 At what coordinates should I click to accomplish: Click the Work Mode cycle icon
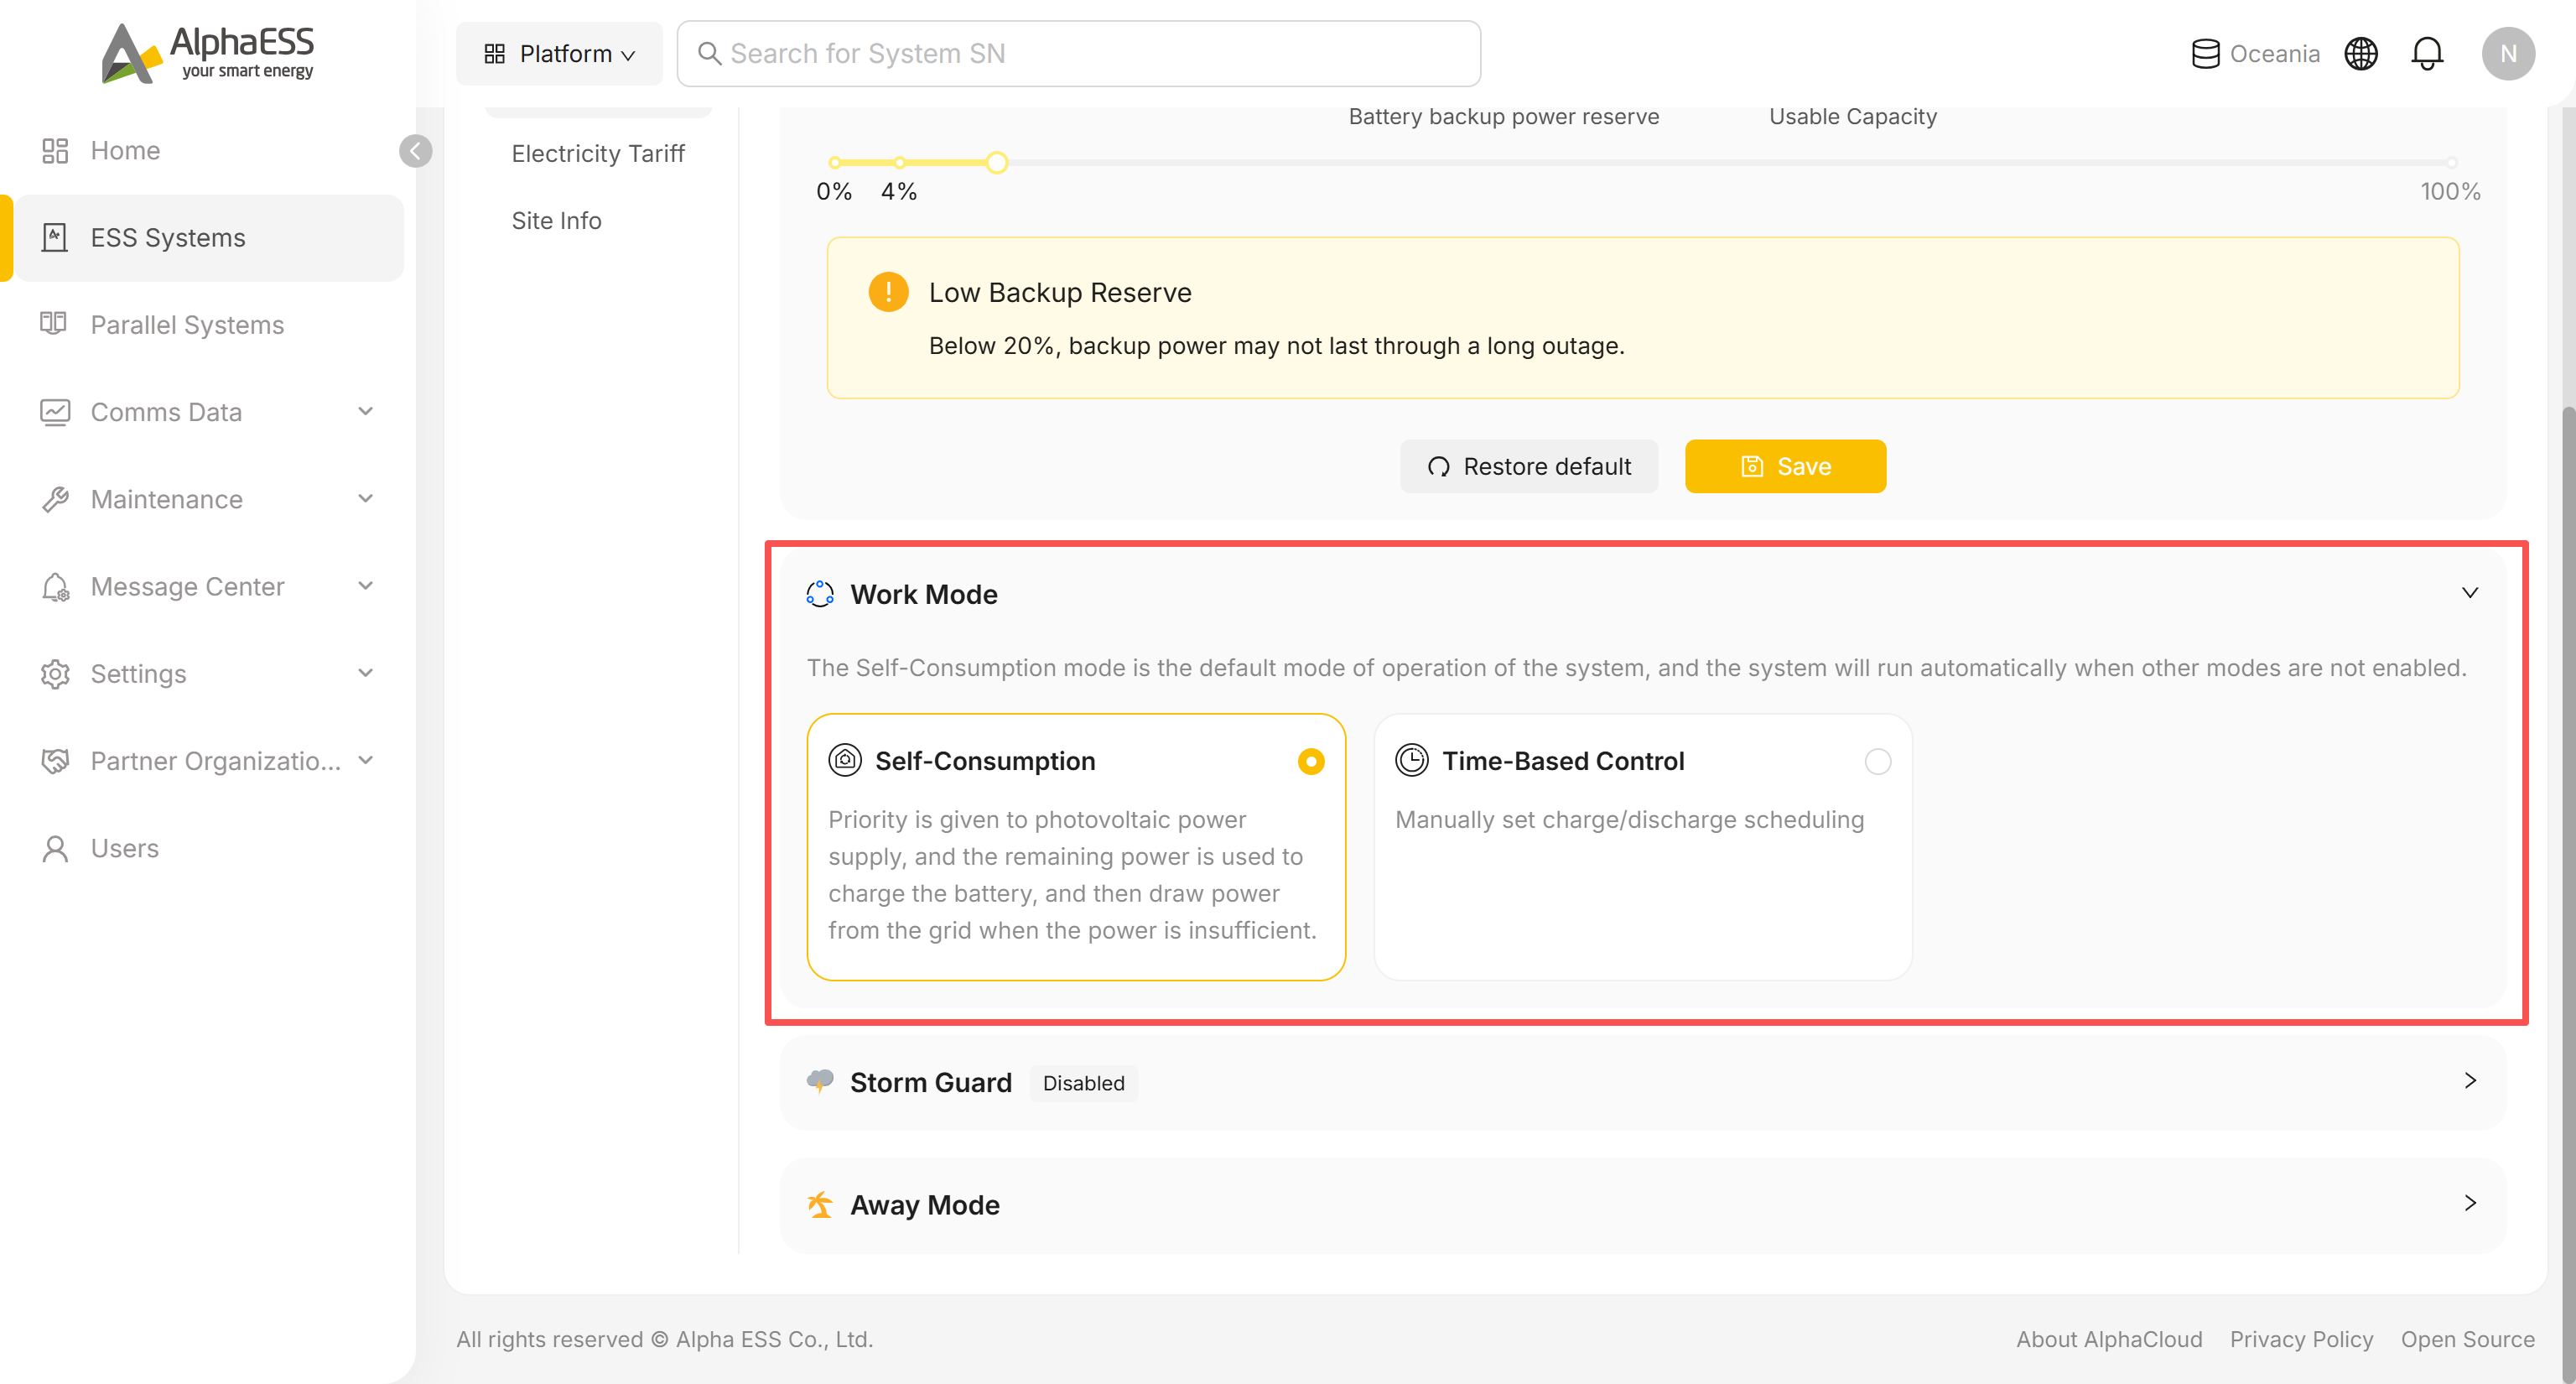tap(820, 594)
